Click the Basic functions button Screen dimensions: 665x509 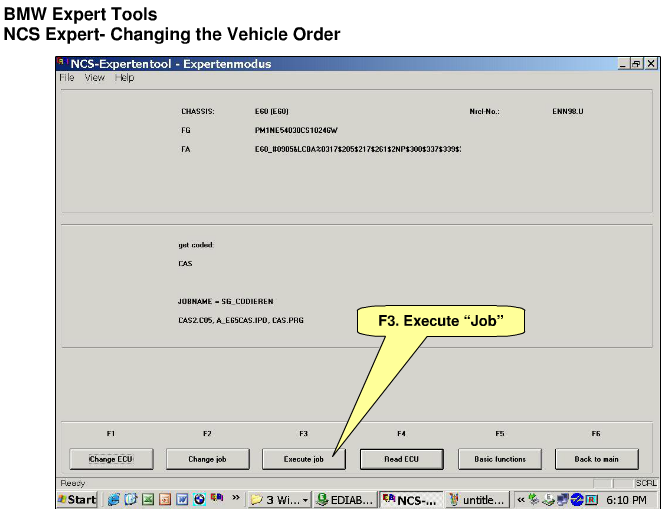click(500, 459)
